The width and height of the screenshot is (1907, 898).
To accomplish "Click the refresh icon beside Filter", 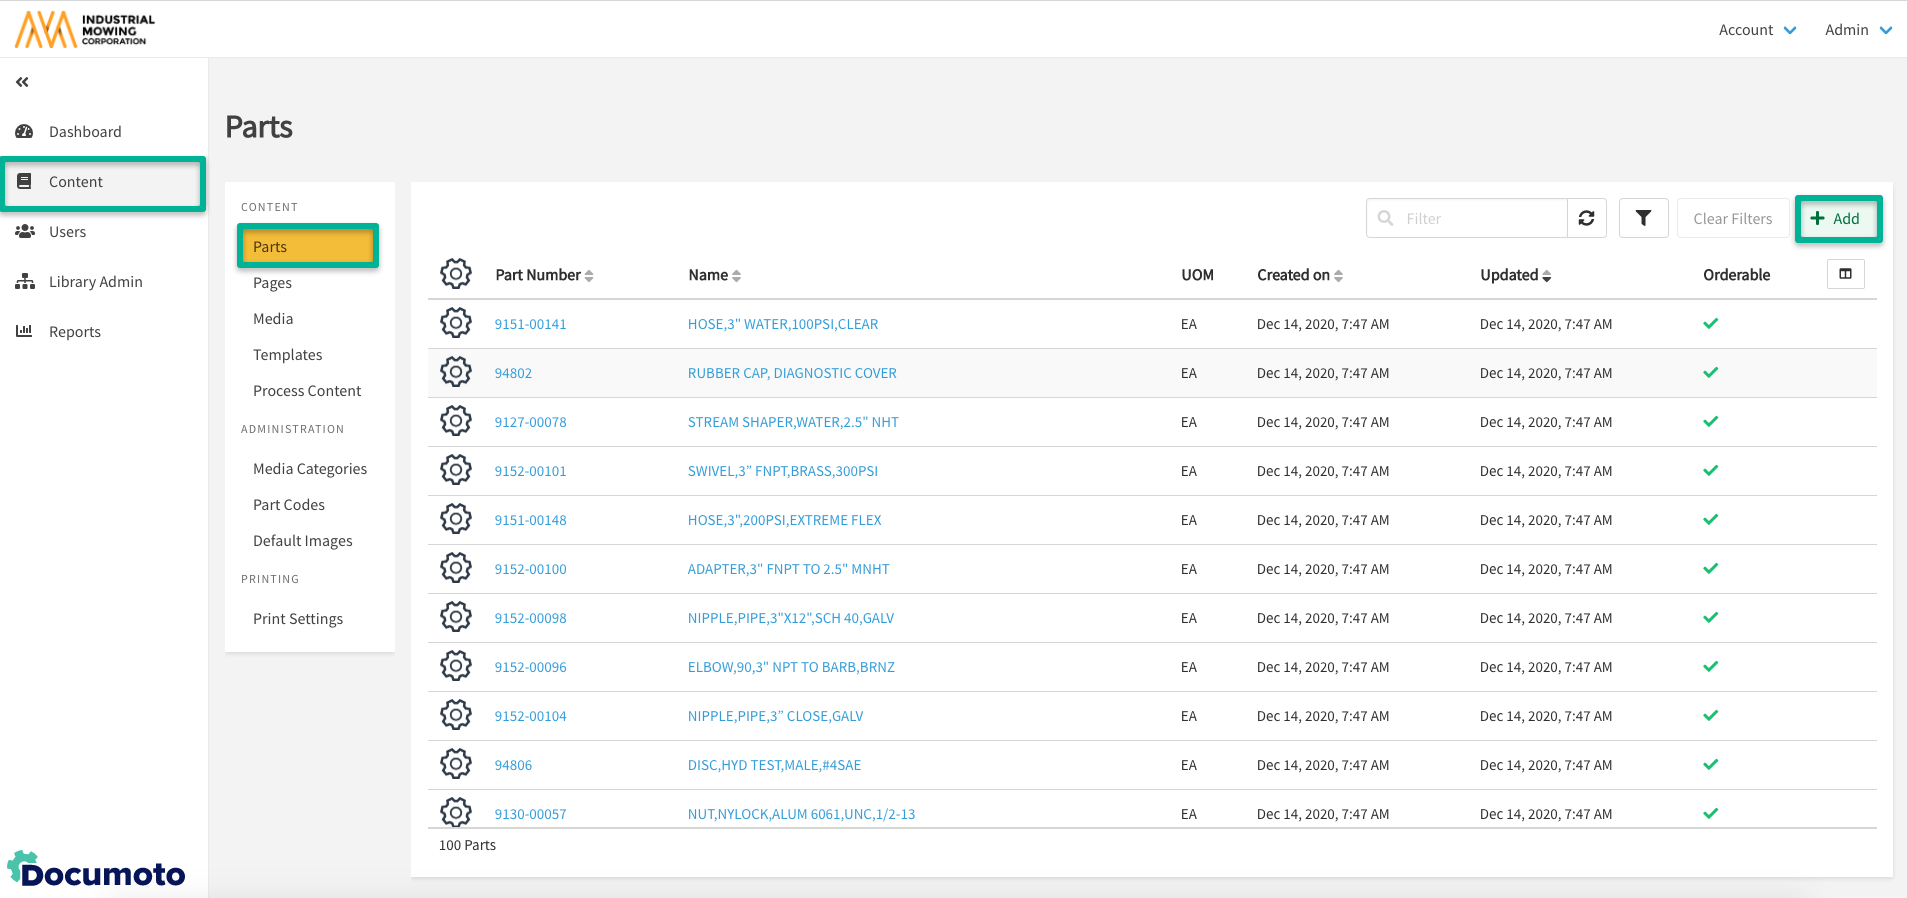I will point(1586,218).
